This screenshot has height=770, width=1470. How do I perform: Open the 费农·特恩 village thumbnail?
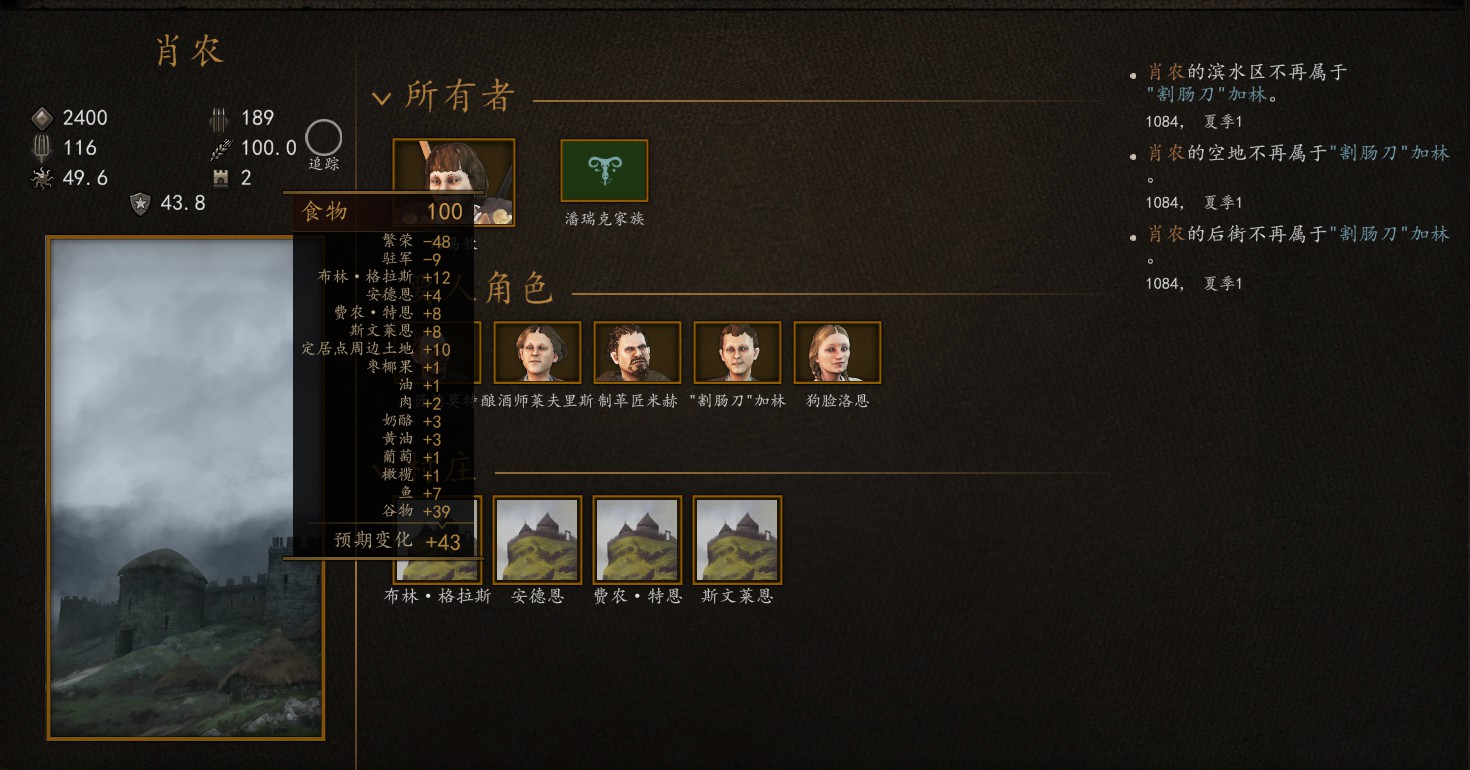(x=637, y=540)
